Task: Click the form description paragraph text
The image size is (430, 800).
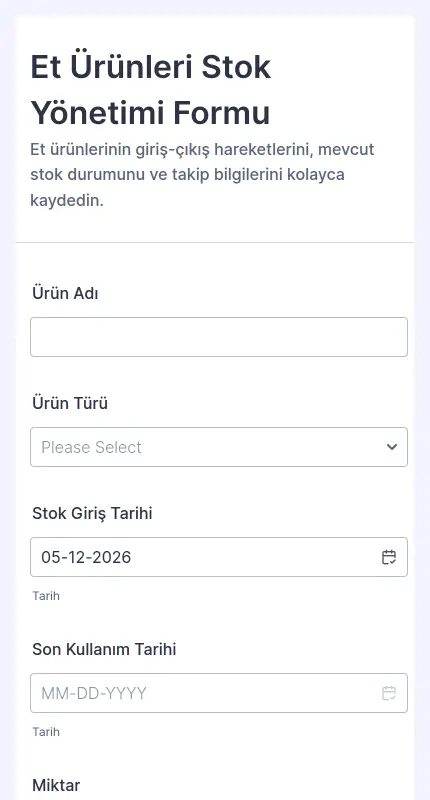Action: [x=202, y=175]
